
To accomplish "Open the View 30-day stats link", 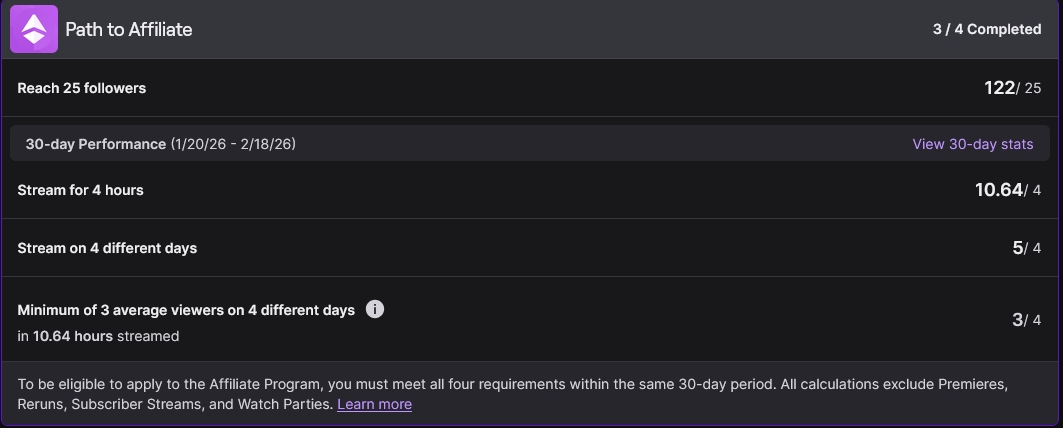I will tap(972, 144).
